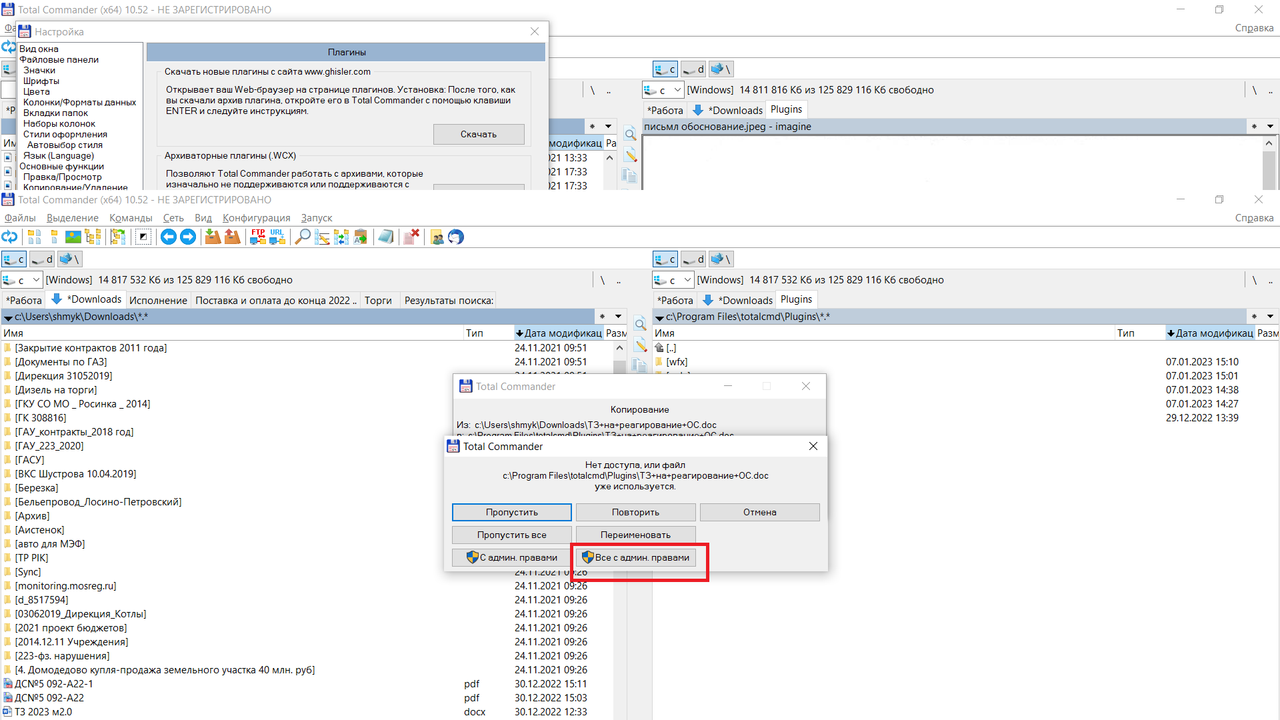This screenshot has width=1280, height=720.
Task: Click the Отмена button in the dialog
Action: [760, 512]
